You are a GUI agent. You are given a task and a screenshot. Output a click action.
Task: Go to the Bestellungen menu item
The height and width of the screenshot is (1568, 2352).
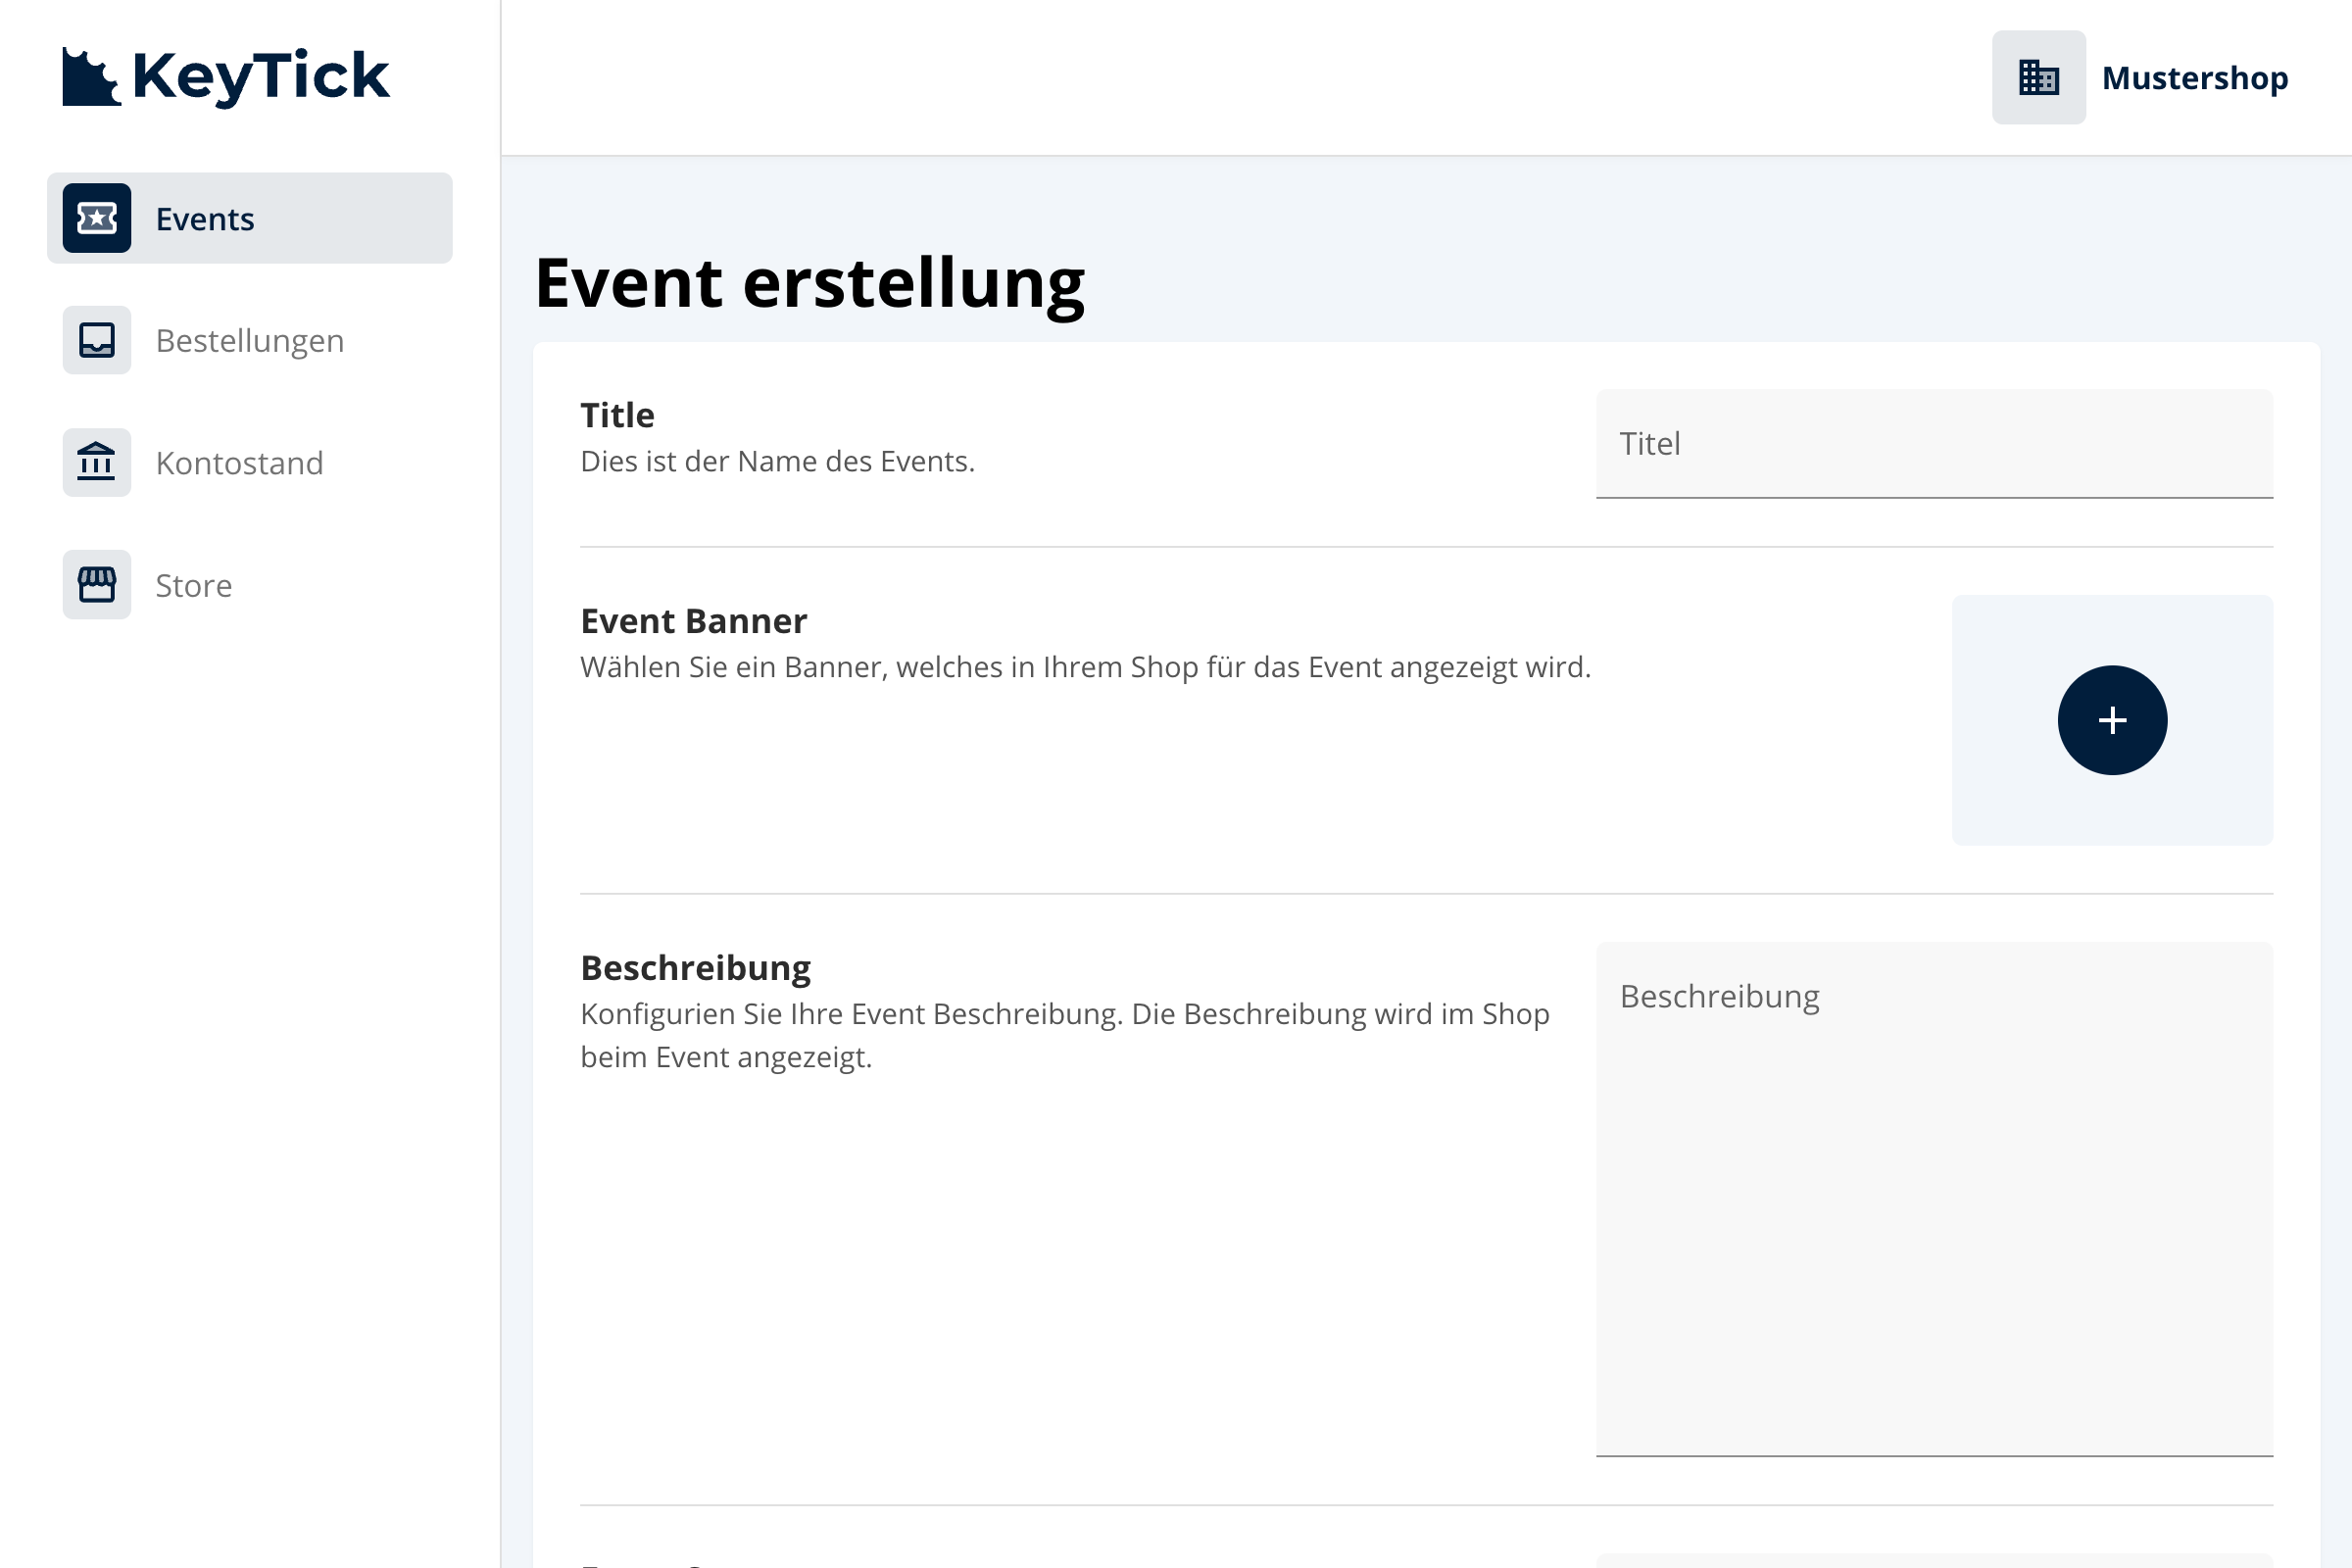click(x=250, y=341)
